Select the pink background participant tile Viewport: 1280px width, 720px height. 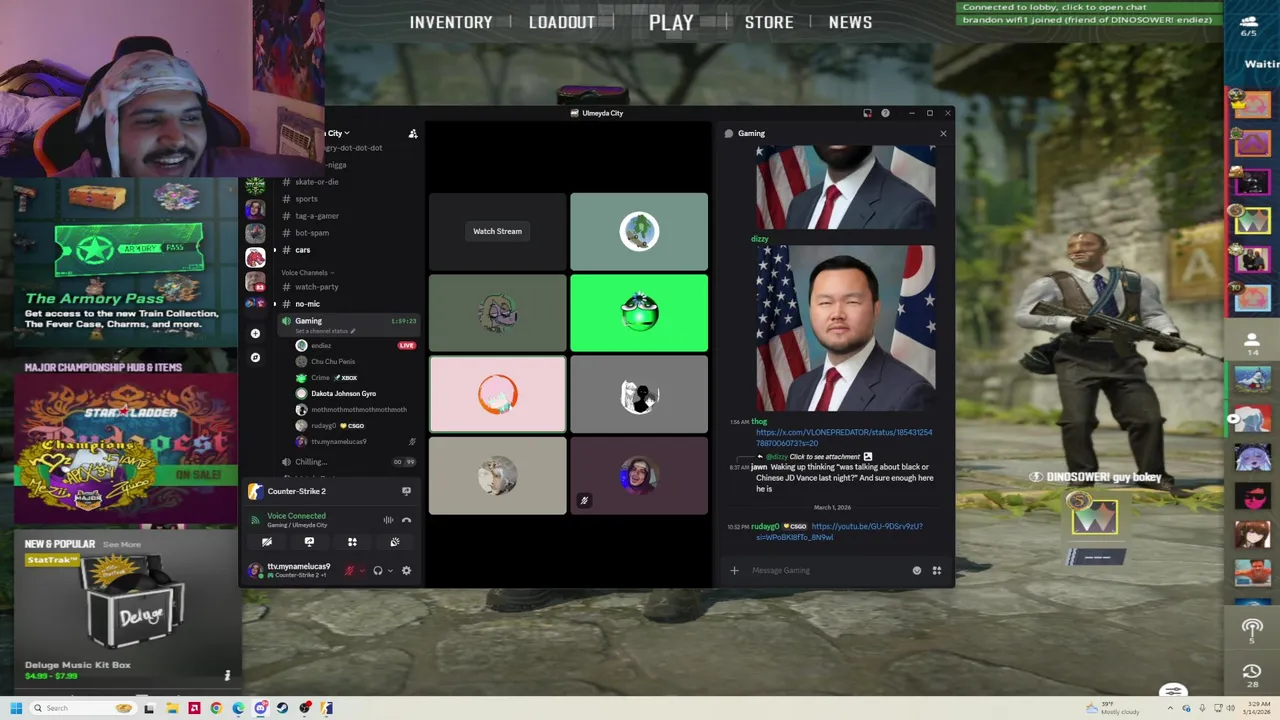(497, 395)
